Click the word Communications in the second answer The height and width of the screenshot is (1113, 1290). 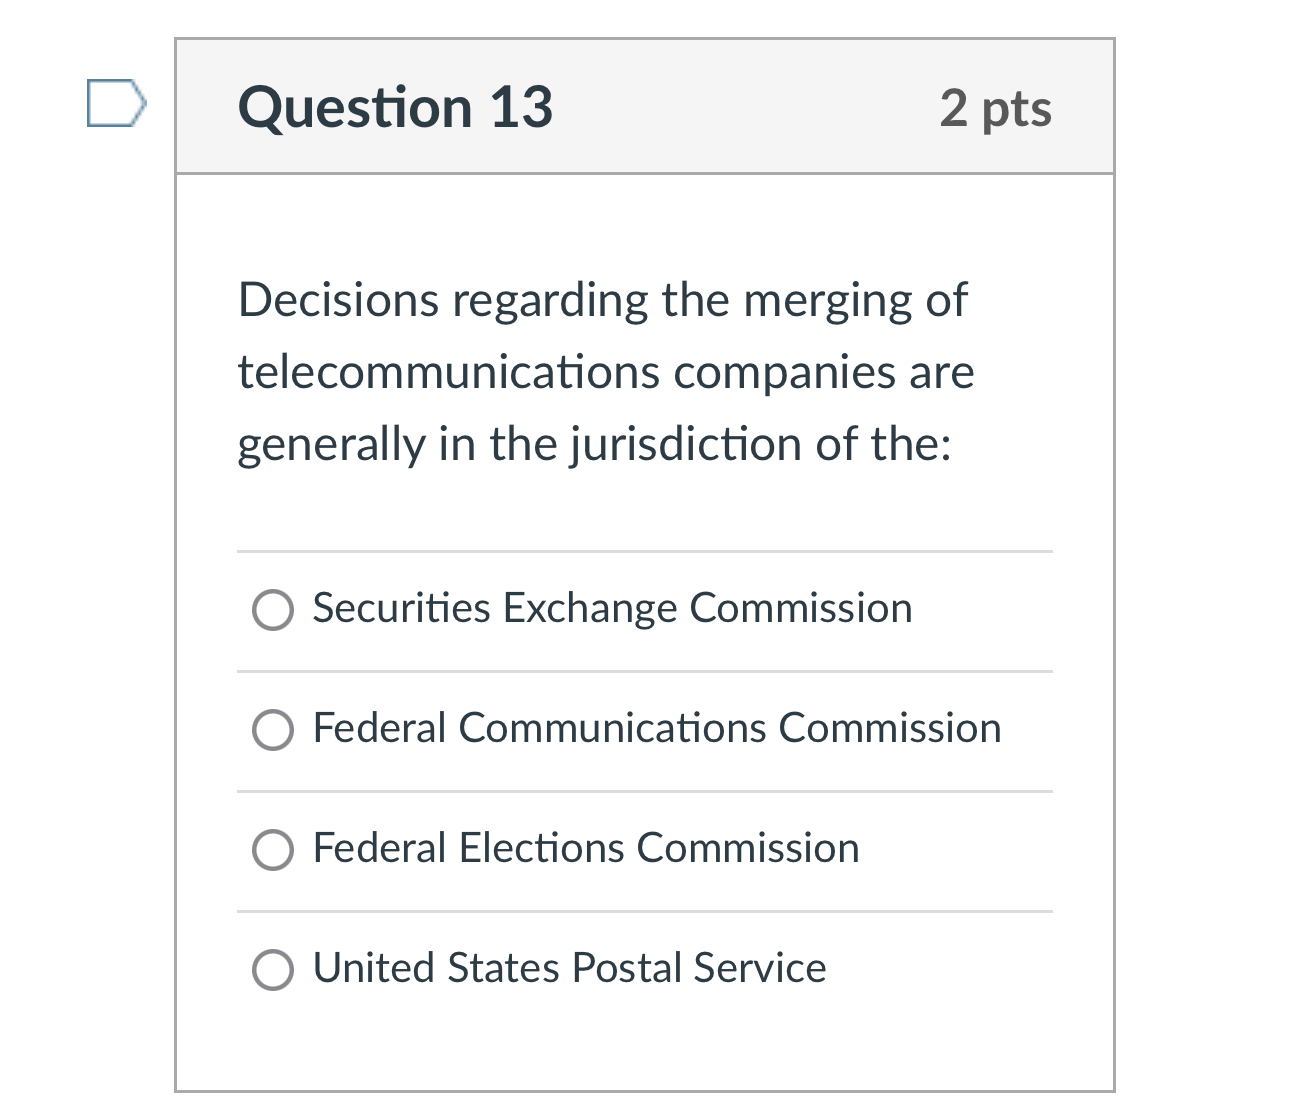click(612, 728)
